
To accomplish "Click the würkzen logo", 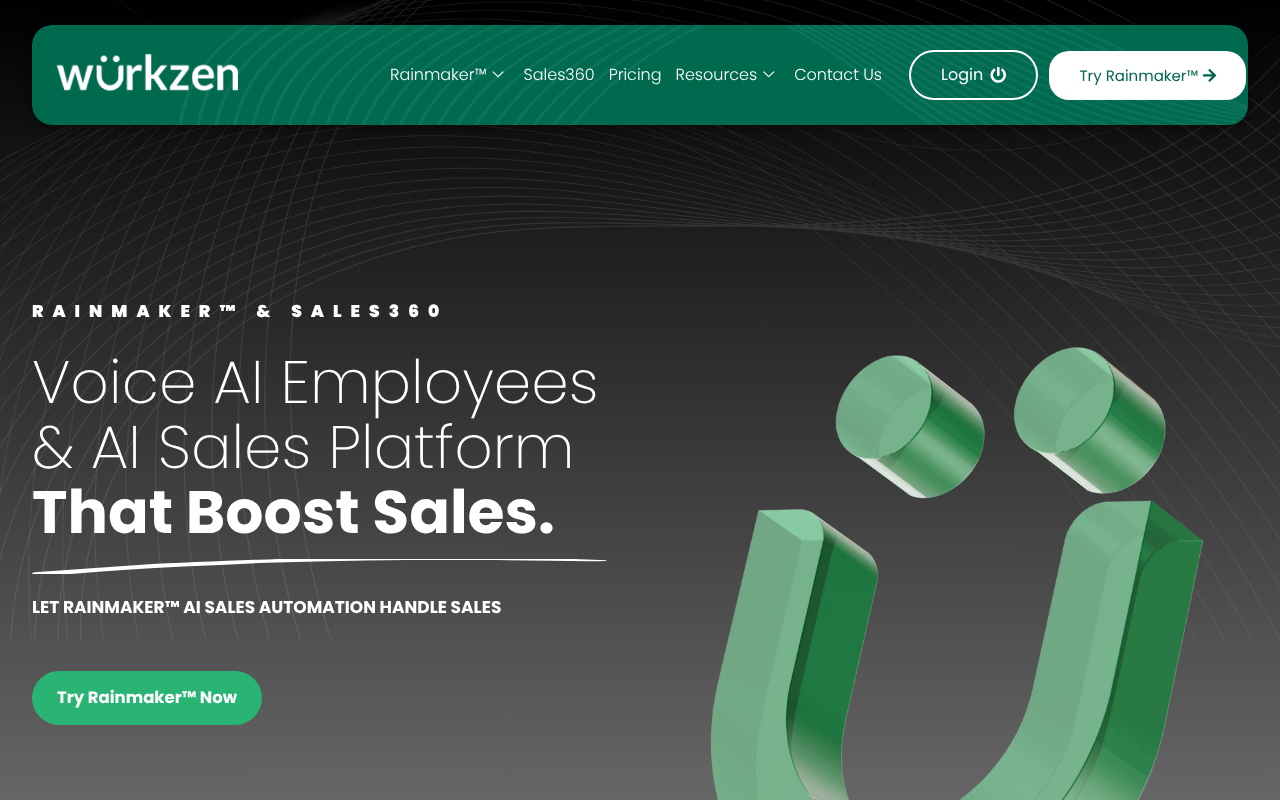I will pyautogui.click(x=147, y=75).
